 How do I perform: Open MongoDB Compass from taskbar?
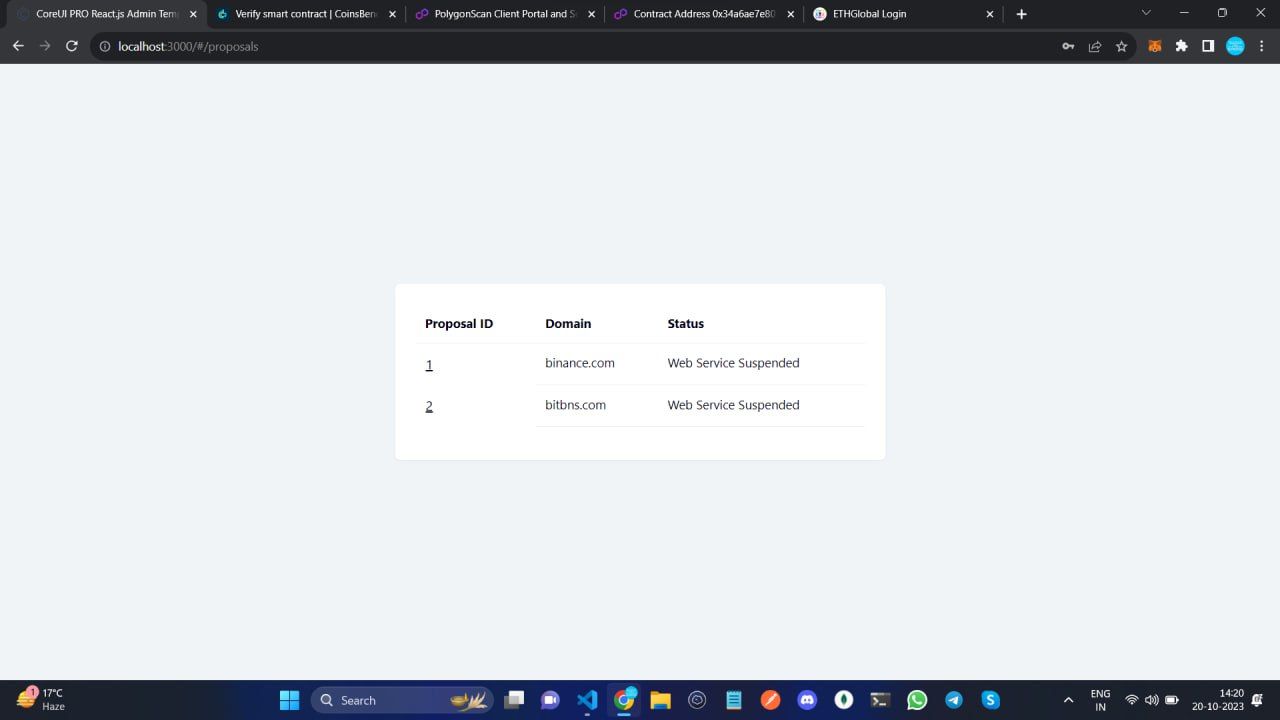point(844,700)
